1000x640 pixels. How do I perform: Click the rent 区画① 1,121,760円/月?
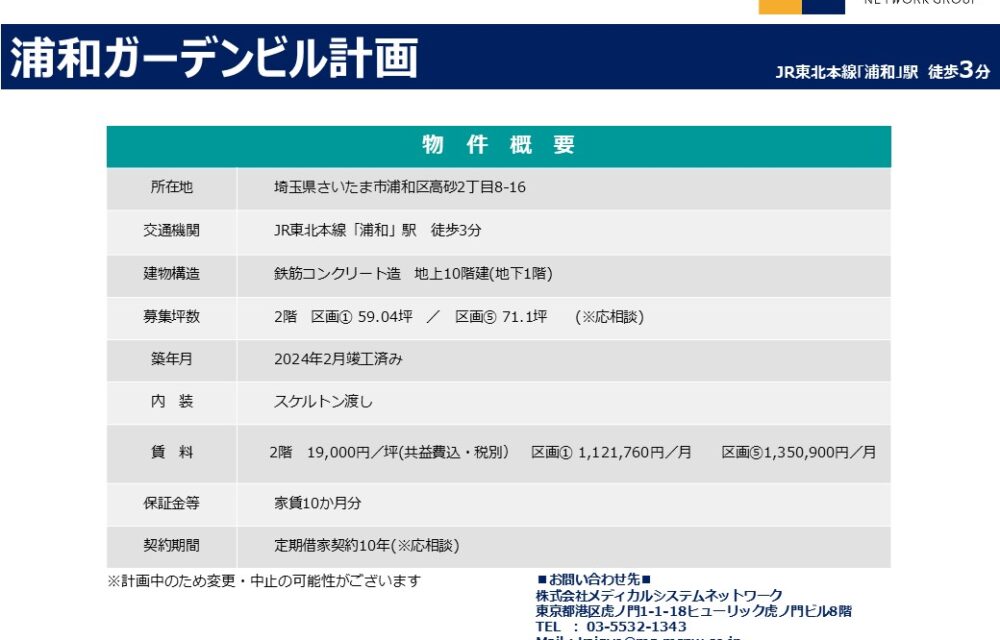612,453
